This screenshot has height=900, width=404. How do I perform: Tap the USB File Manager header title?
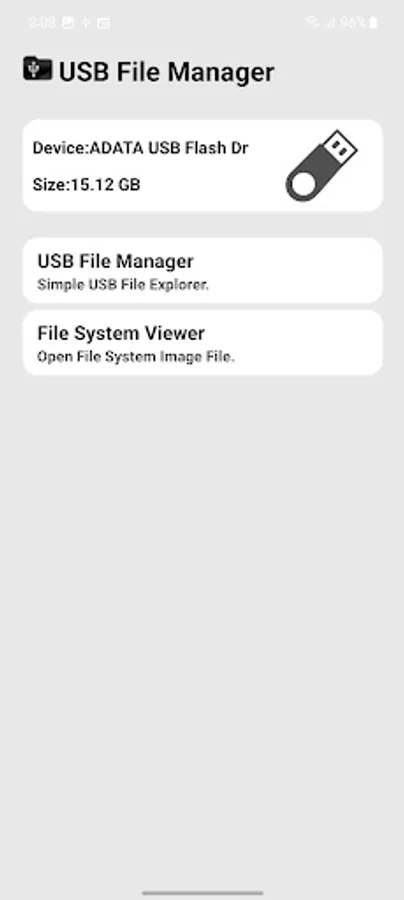click(166, 72)
